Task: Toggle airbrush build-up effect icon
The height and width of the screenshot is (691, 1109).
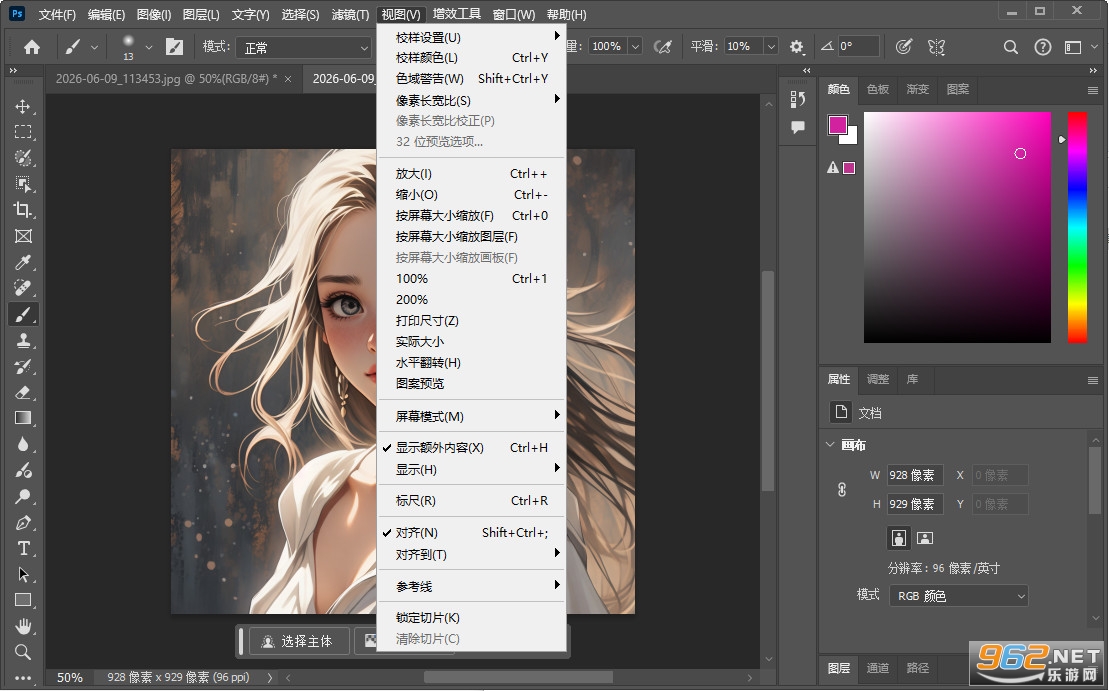Action: (x=662, y=47)
